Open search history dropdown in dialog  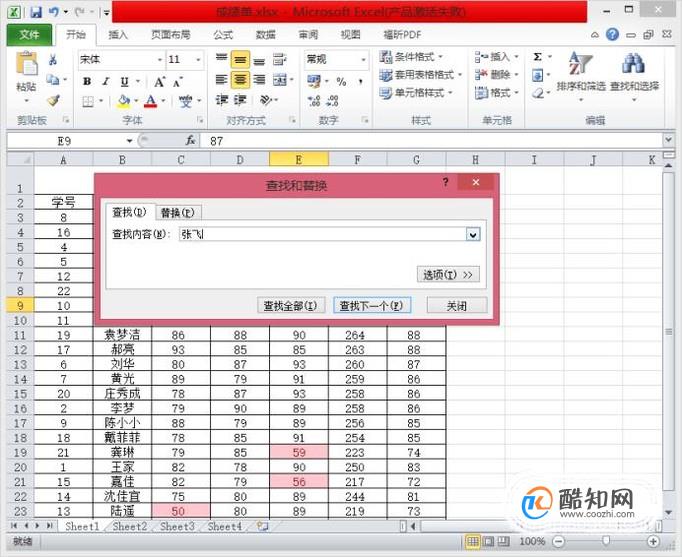tap(473, 235)
